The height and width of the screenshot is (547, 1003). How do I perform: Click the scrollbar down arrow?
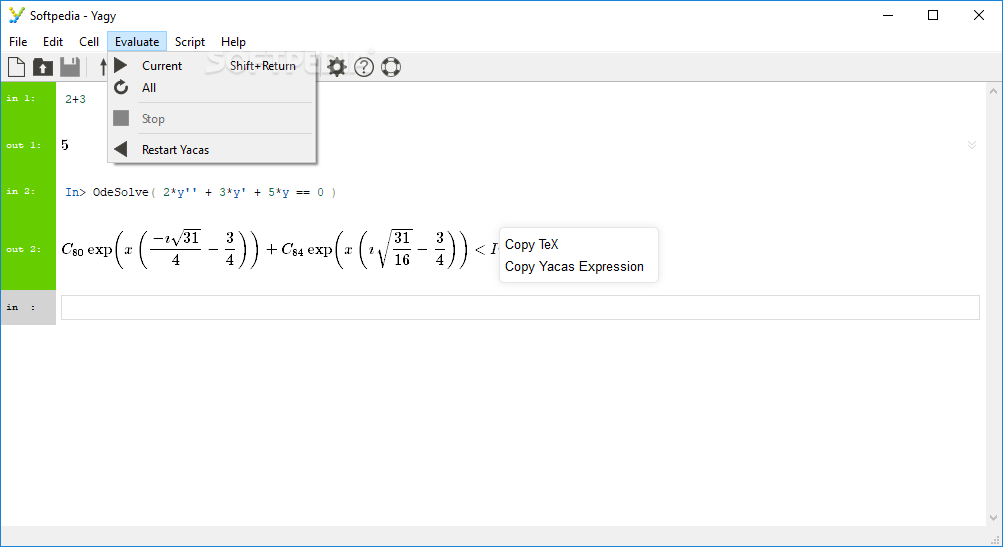[993, 518]
